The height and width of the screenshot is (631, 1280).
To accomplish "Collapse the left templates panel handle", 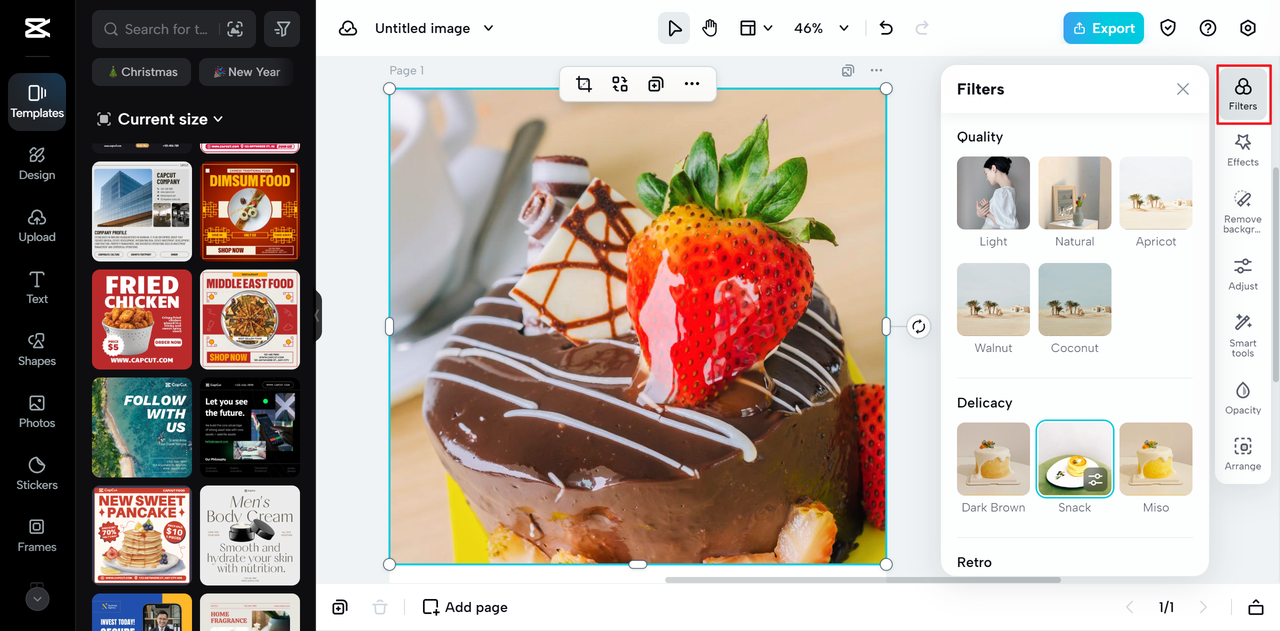I will pos(318,316).
